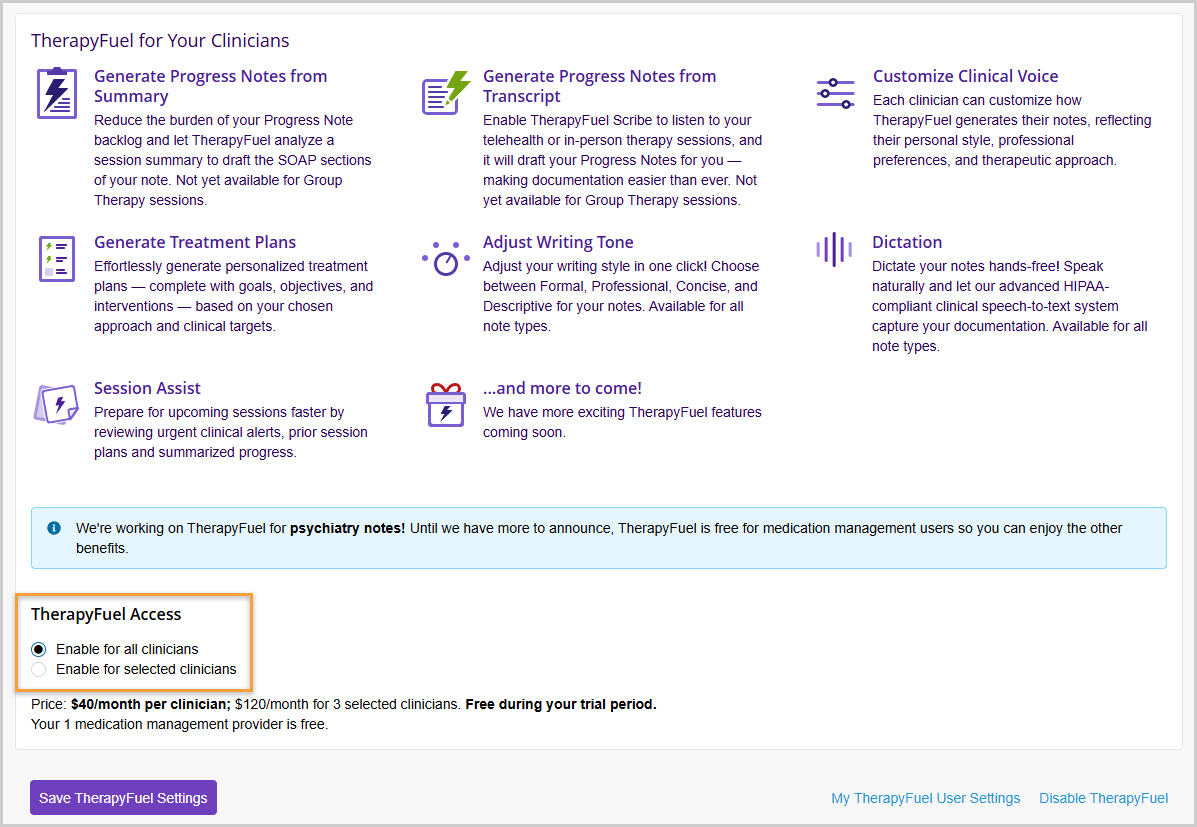Click 'TherapyFuel Access' section heading
1197x827 pixels.
[106, 615]
